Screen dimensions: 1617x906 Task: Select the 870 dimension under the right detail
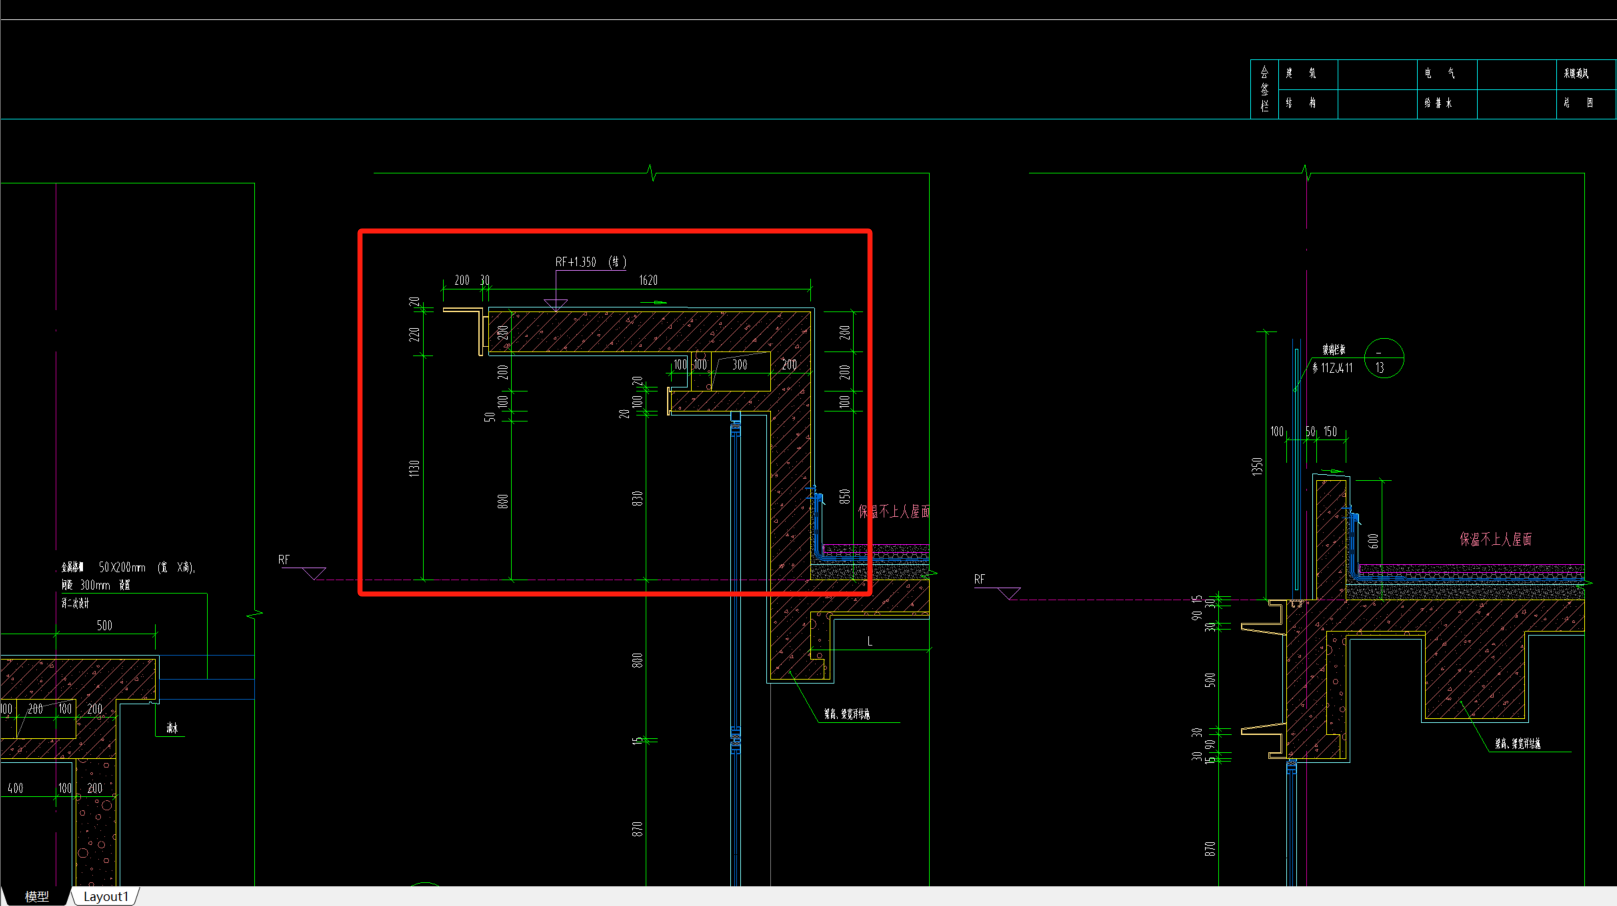pyautogui.click(x=1210, y=849)
